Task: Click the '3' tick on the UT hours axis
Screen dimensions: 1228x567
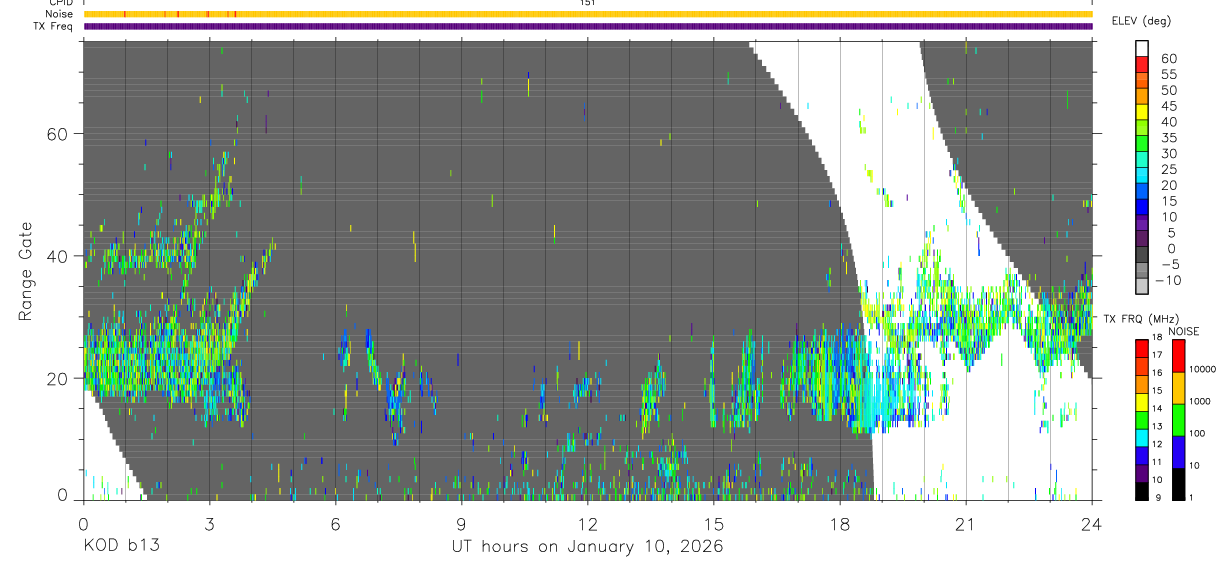Action: click(209, 524)
